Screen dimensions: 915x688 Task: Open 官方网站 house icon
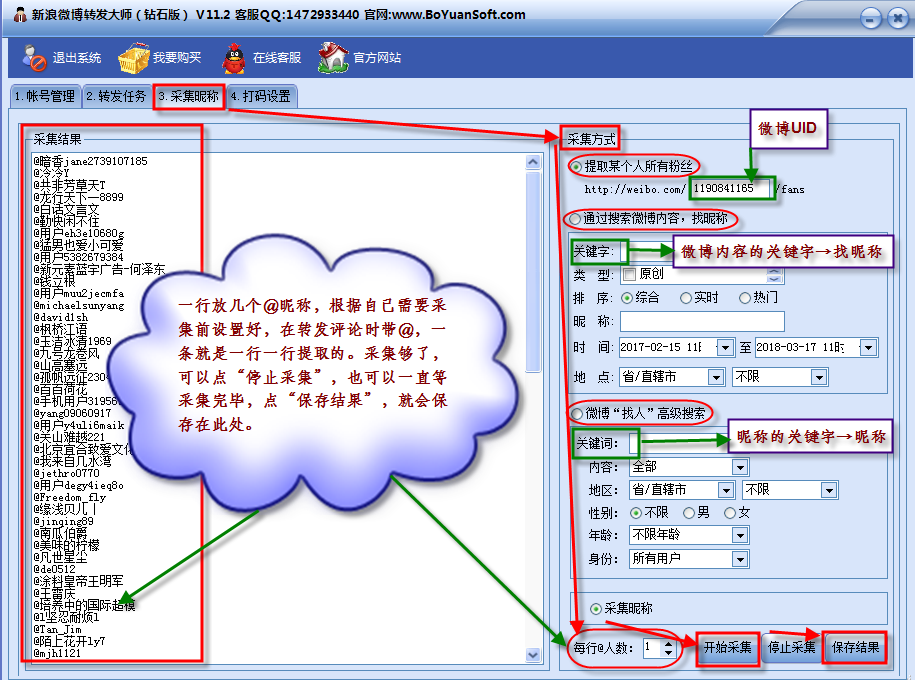pos(333,58)
